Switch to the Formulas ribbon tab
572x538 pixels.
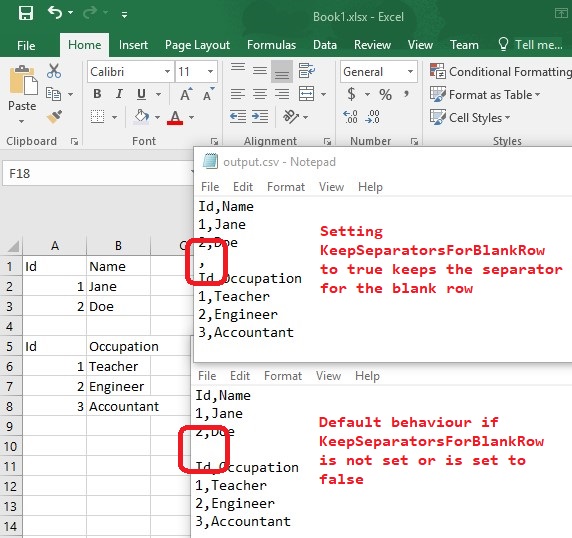[x=271, y=45]
